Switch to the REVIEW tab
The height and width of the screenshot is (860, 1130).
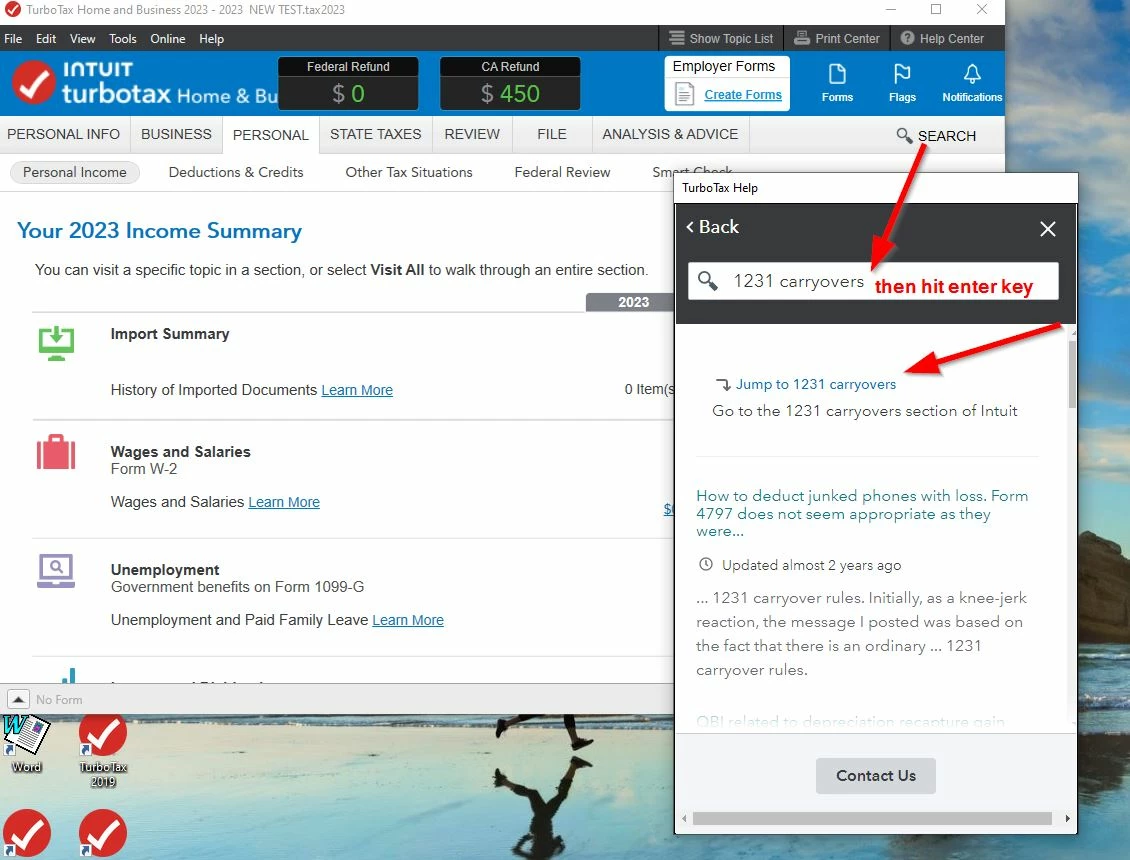point(472,134)
